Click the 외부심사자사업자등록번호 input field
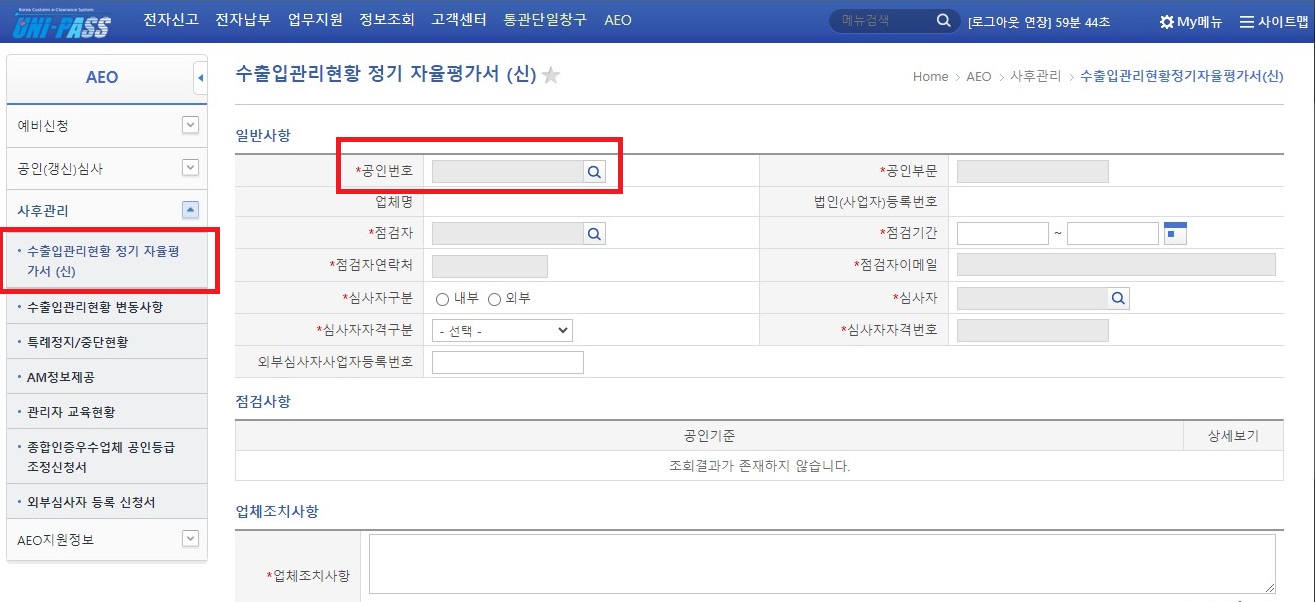Viewport: 1315px width, 602px height. [508, 362]
